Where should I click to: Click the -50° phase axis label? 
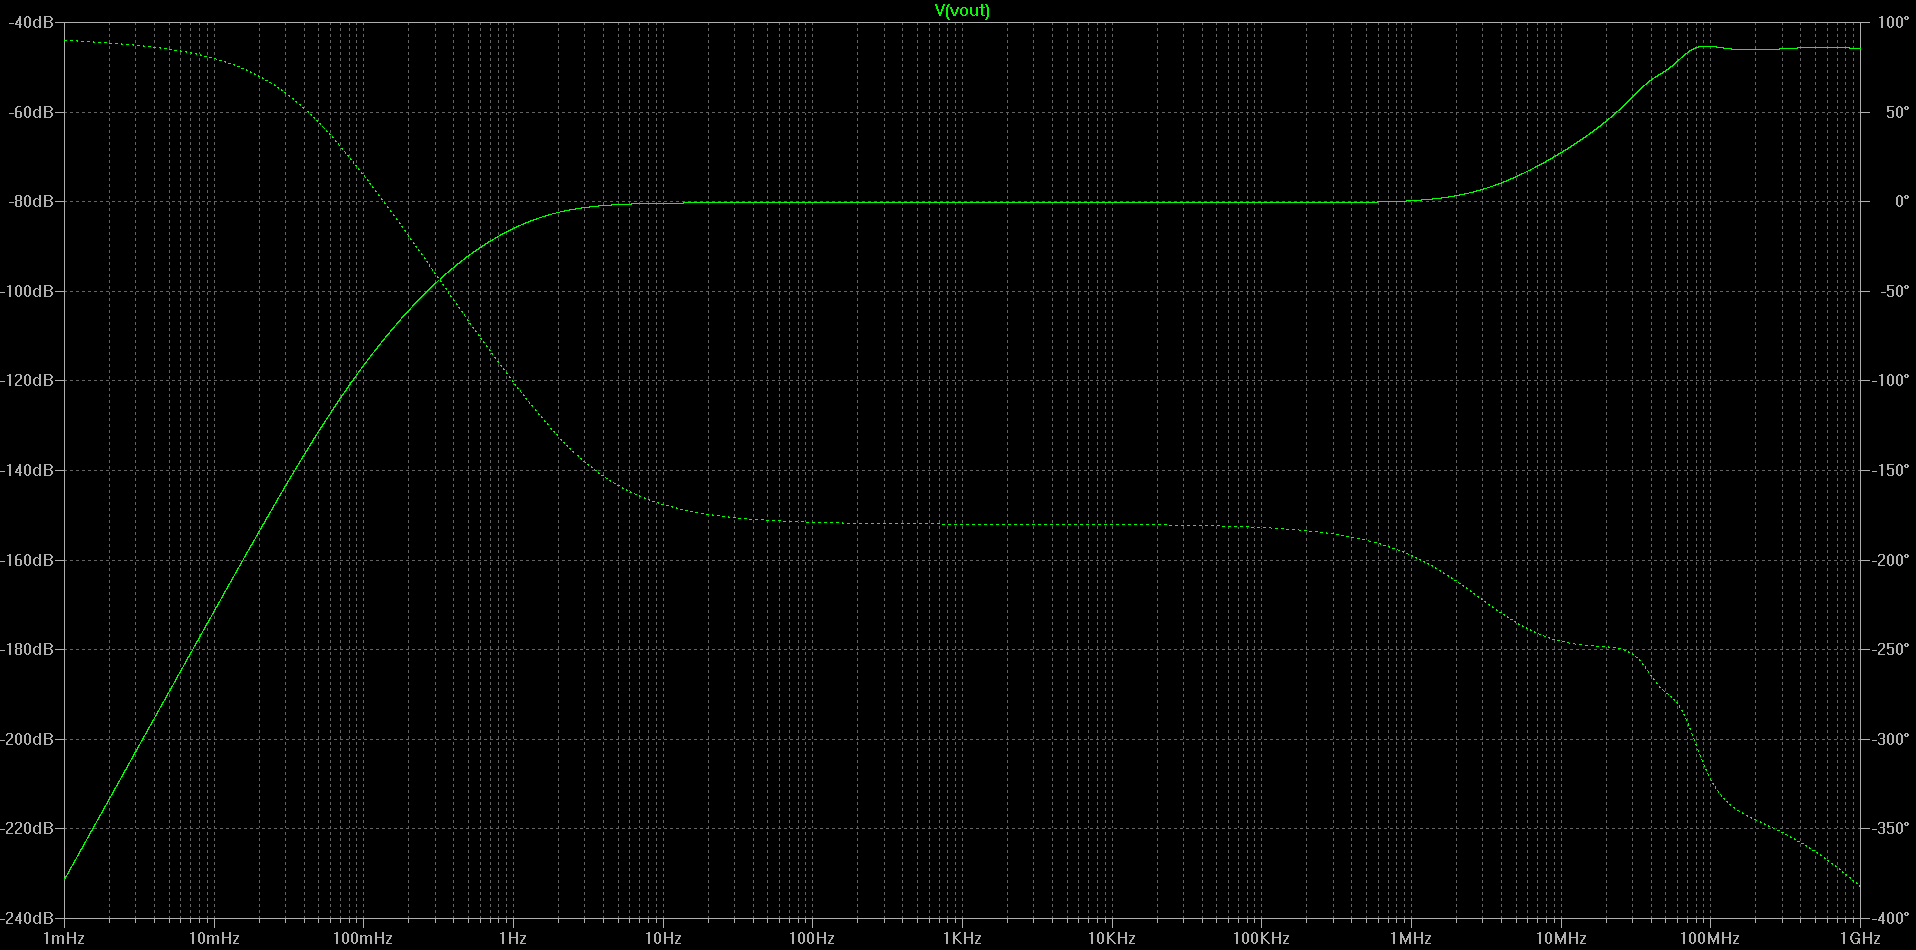(x=1894, y=291)
